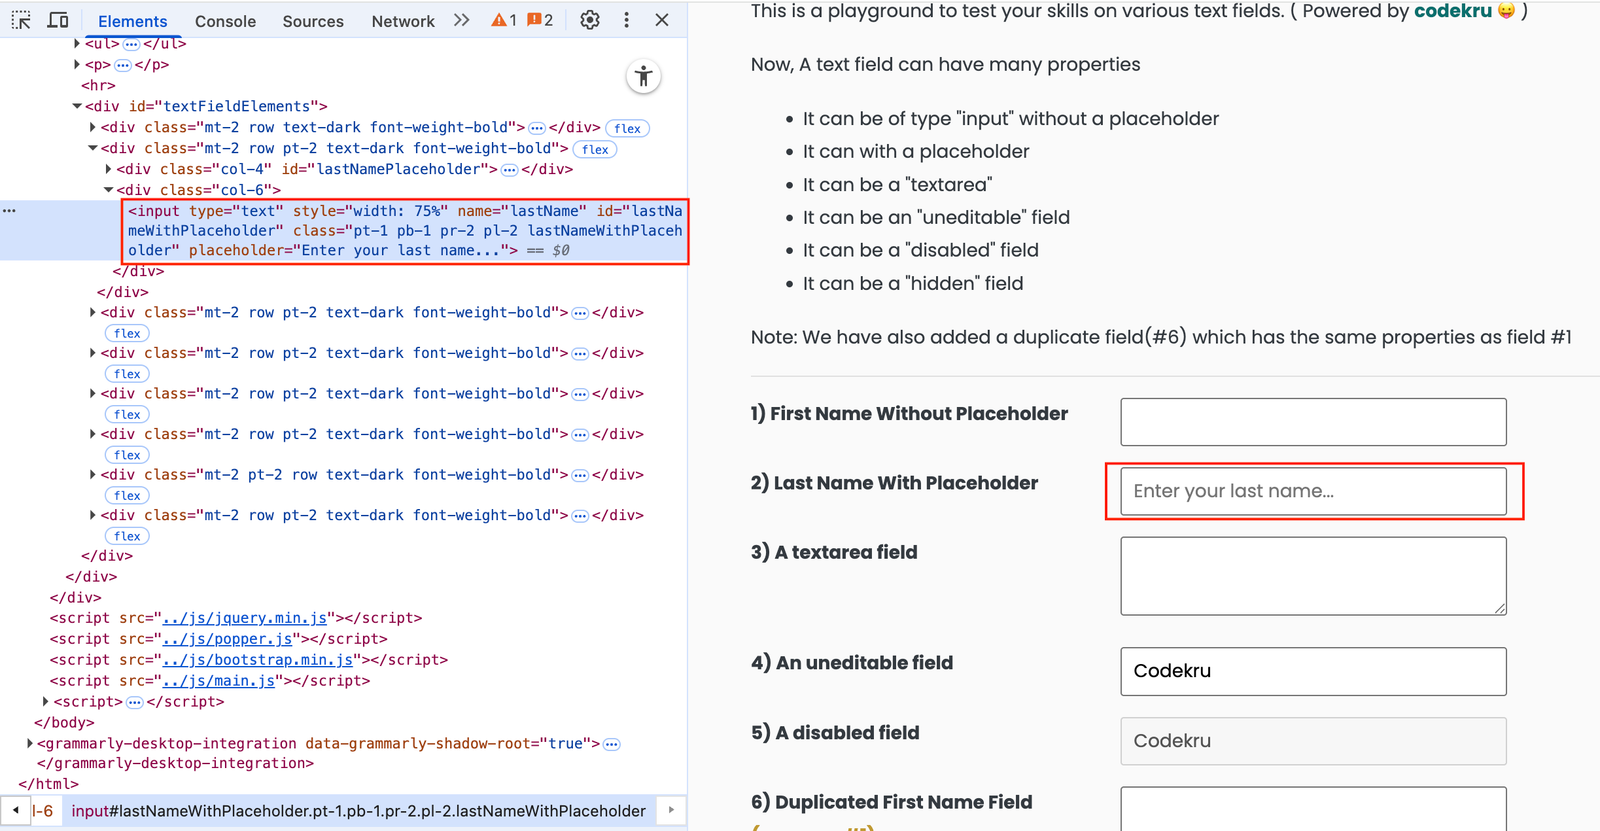The width and height of the screenshot is (1600, 831).
Task: Expand the collapsed ul element ellipsis
Action: pos(131,44)
